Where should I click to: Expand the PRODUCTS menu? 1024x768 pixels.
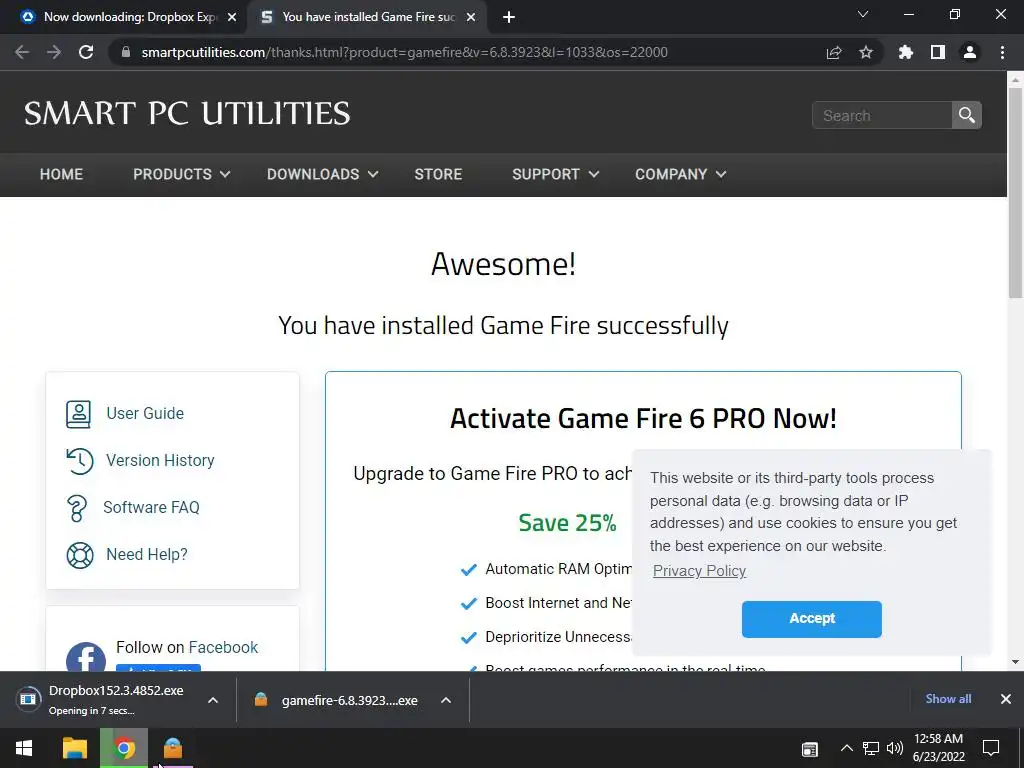coord(182,174)
